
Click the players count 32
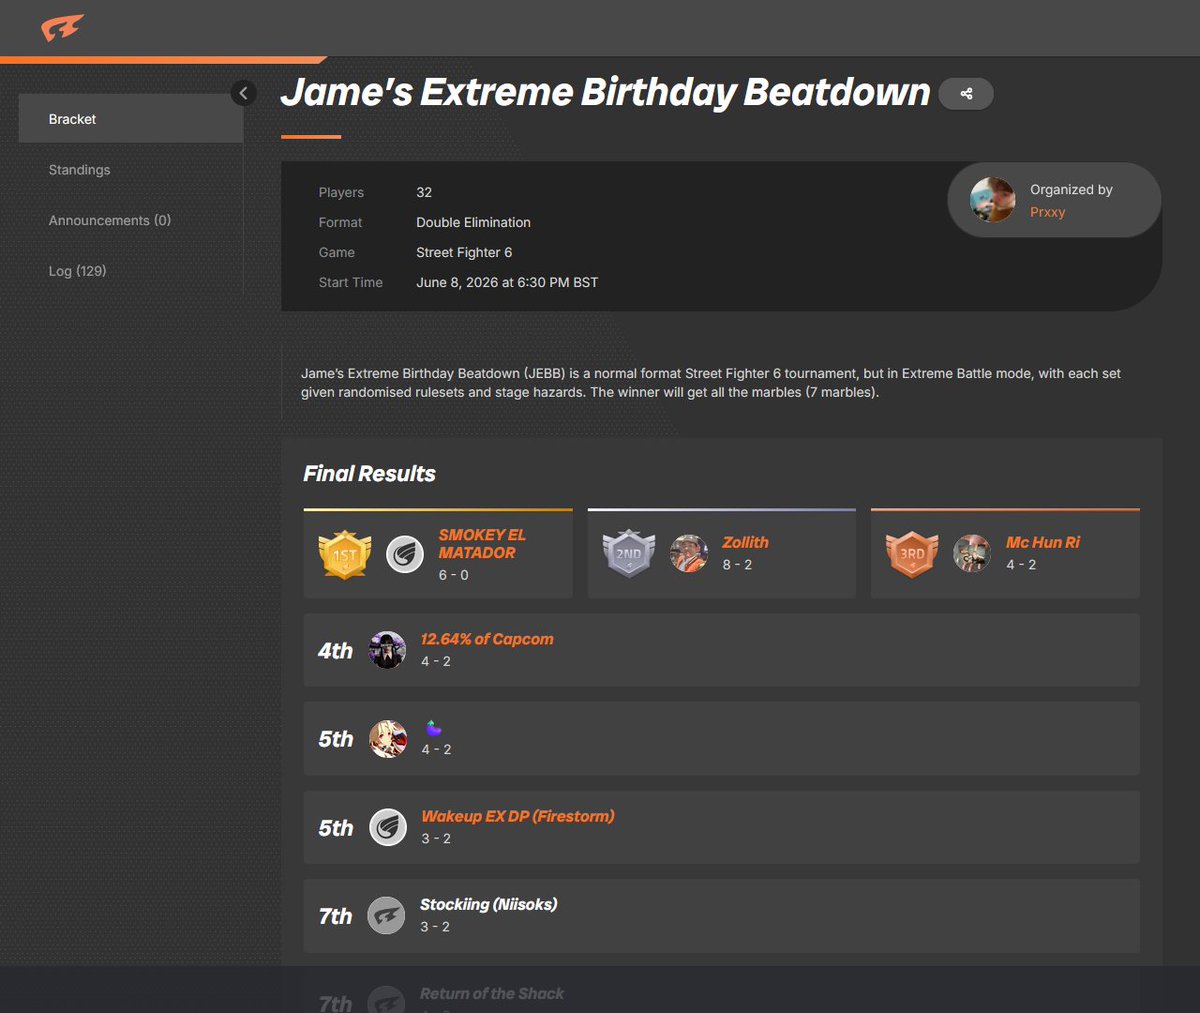[424, 192]
